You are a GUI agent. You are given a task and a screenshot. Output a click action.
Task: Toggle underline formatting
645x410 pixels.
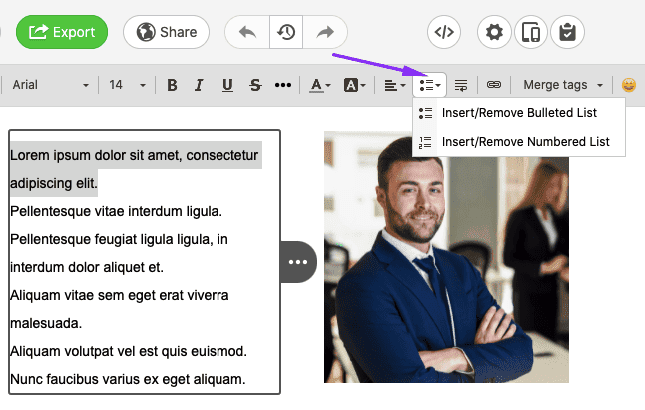(227, 85)
